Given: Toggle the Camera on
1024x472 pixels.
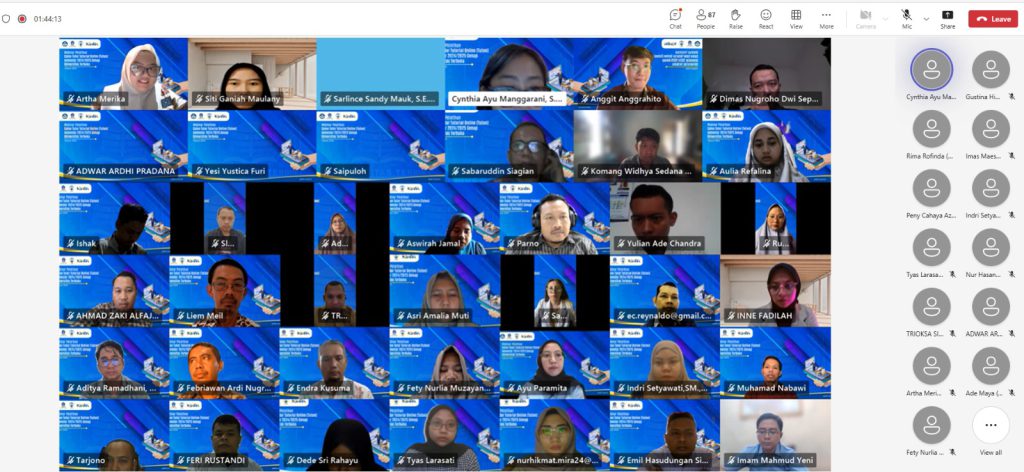Looking at the screenshot, I should pyautogui.click(x=865, y=18).
